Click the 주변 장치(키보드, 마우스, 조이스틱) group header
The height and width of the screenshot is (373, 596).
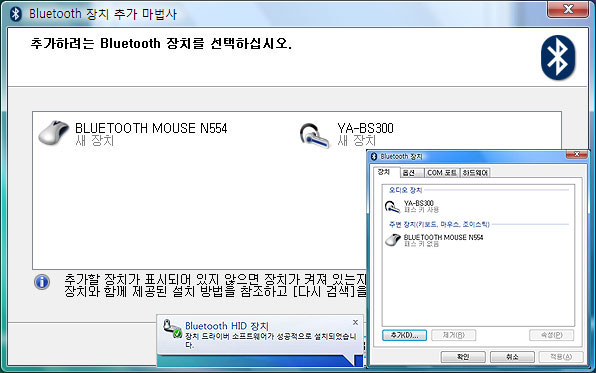439,224
